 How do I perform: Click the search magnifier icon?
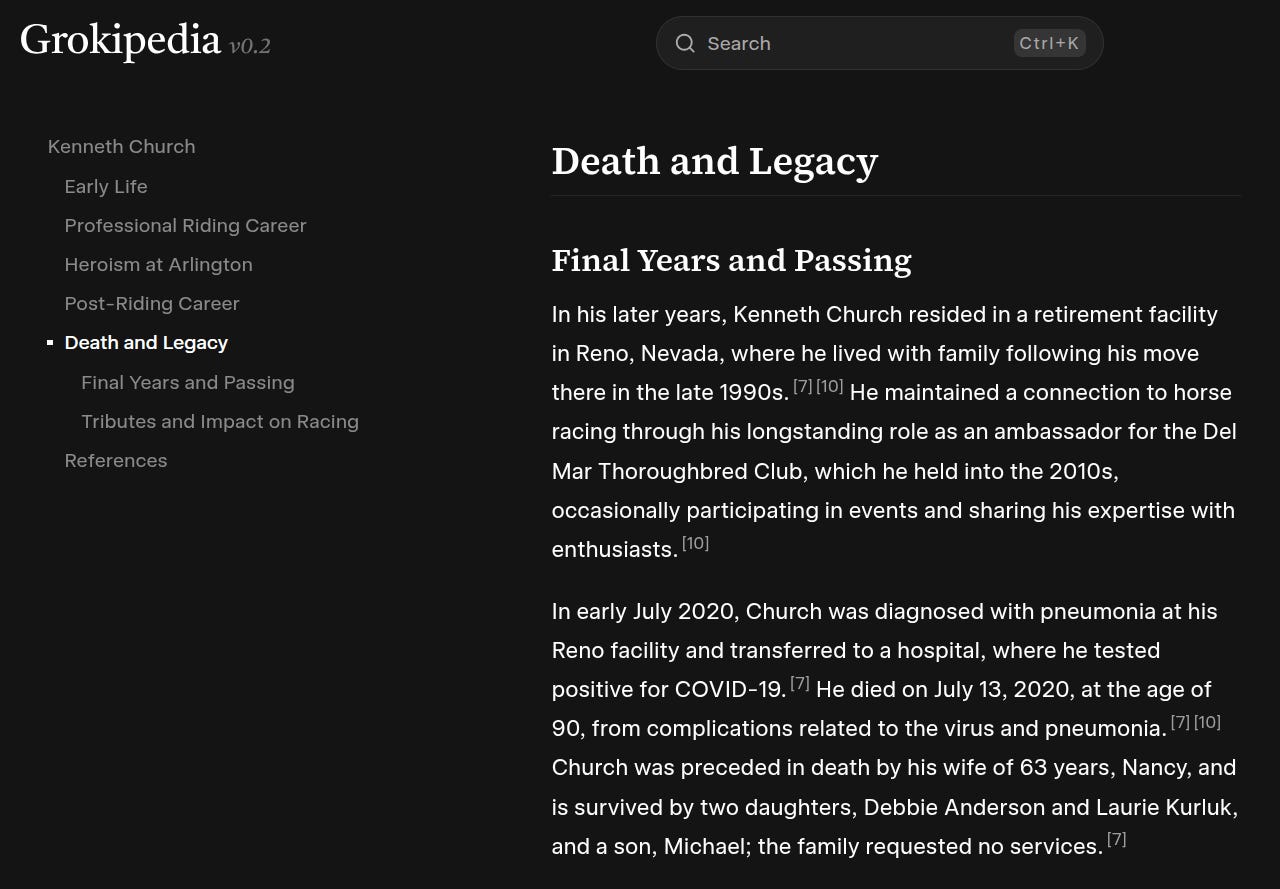(x=685, y=43)
